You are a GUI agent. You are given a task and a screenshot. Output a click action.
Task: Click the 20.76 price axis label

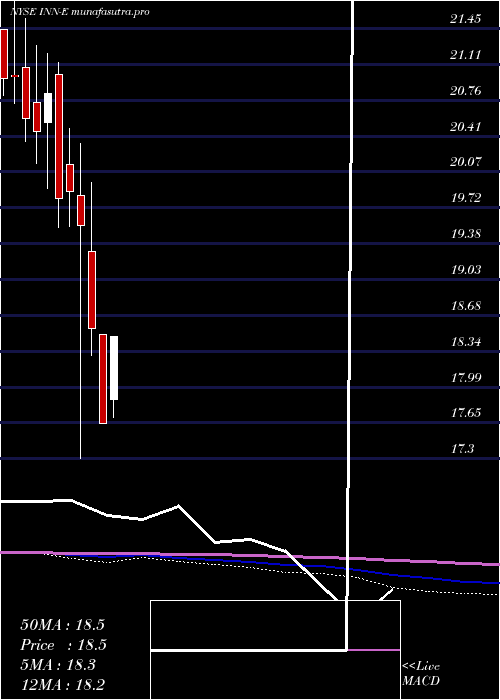click(x=466, y=91)
